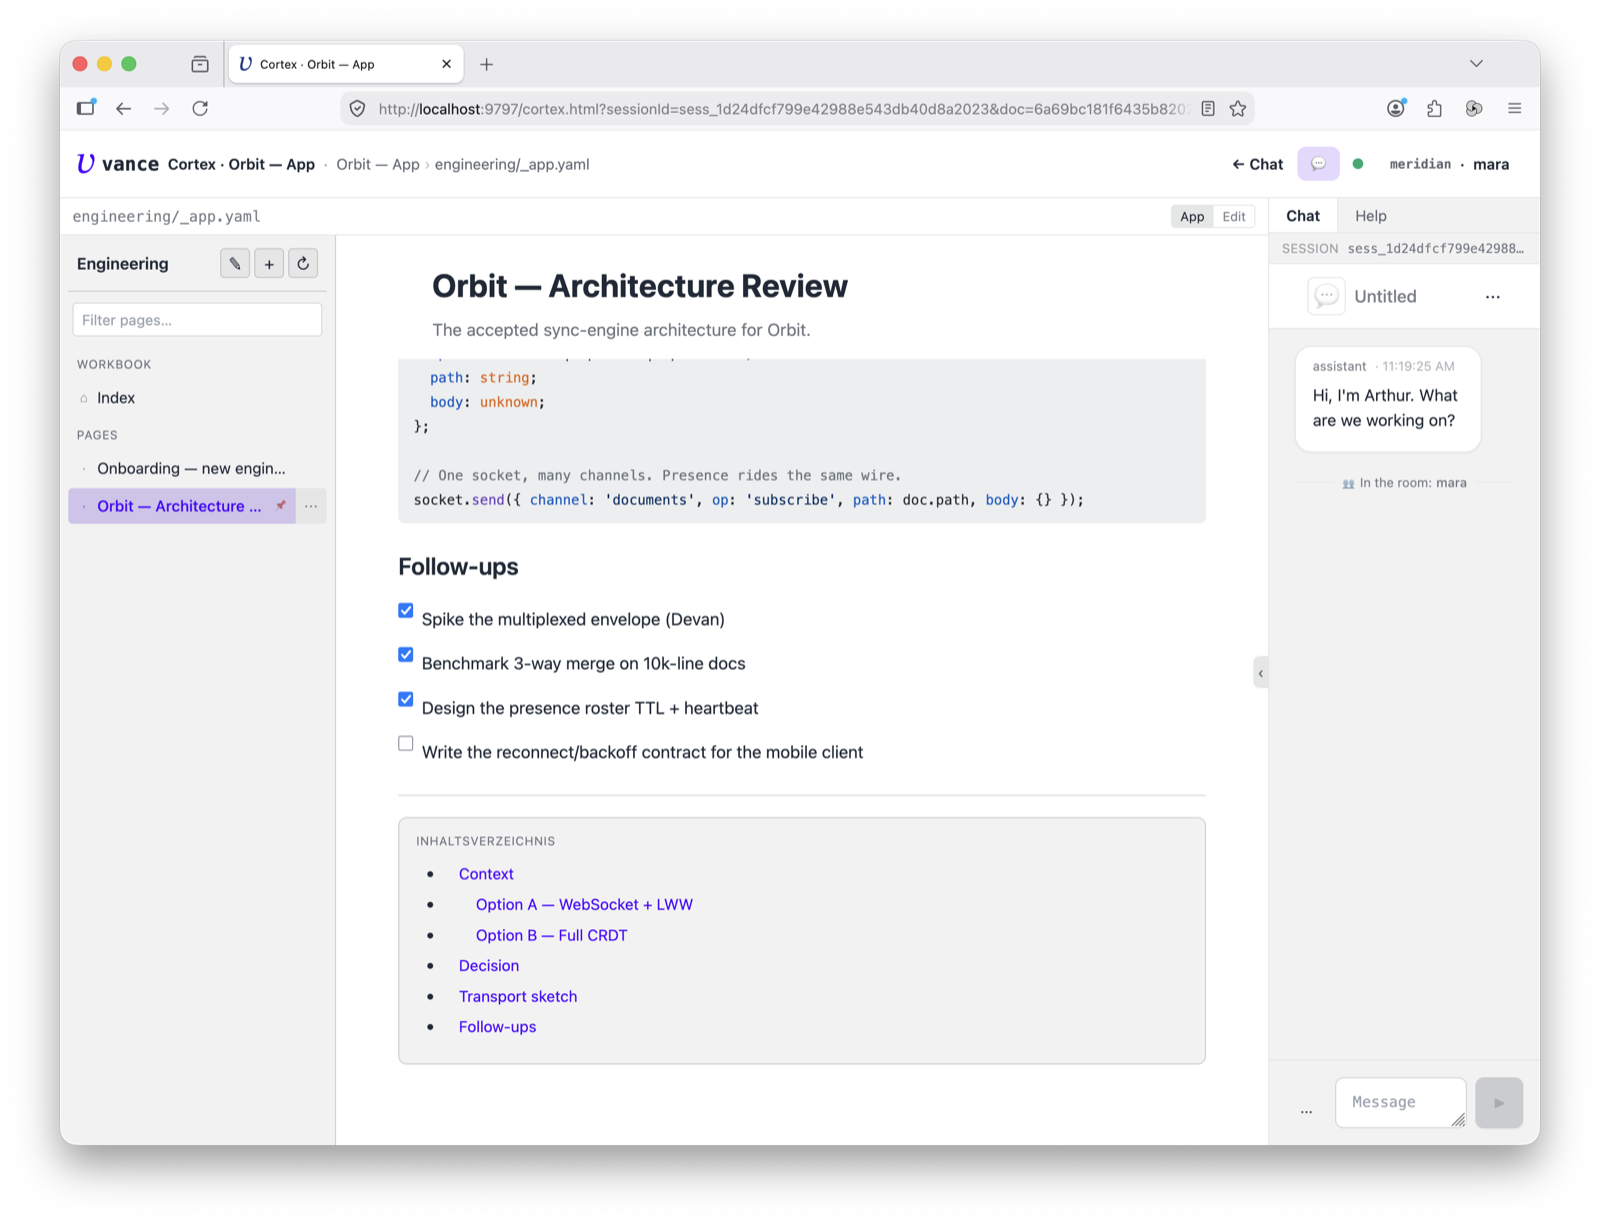This screenshot has height=1224, width=1600.
Task: Uncheck Design the presence roster TTL + heartbeat
Action: coord(406,699)
